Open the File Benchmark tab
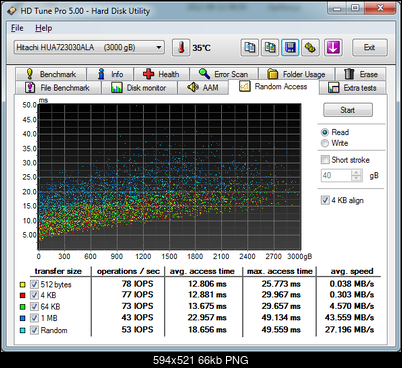Screen dimensions: 402x368 pos(58,88)
